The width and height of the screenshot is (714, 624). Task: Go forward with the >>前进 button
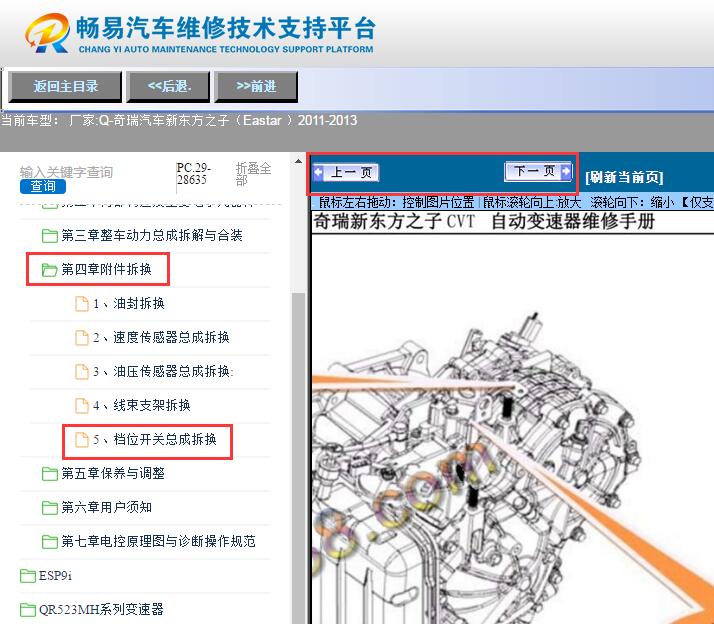tap(256, 86)
